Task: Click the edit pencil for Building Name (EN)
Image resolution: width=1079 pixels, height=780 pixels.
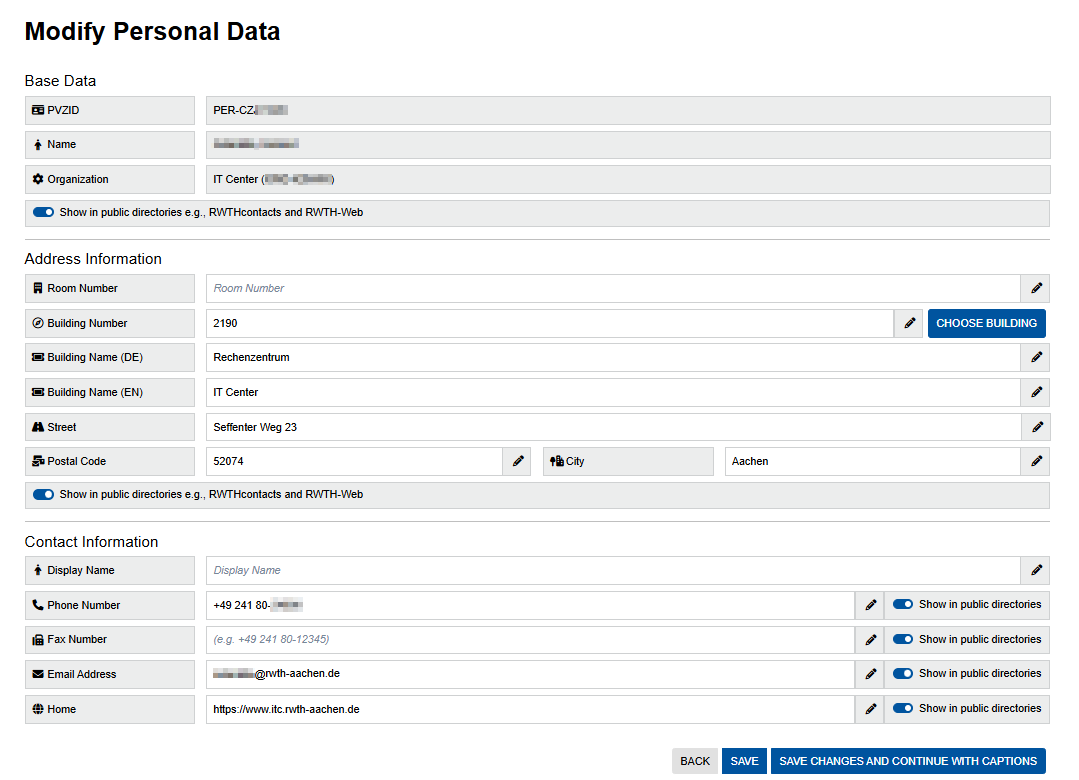Action: click(1035, 392)
